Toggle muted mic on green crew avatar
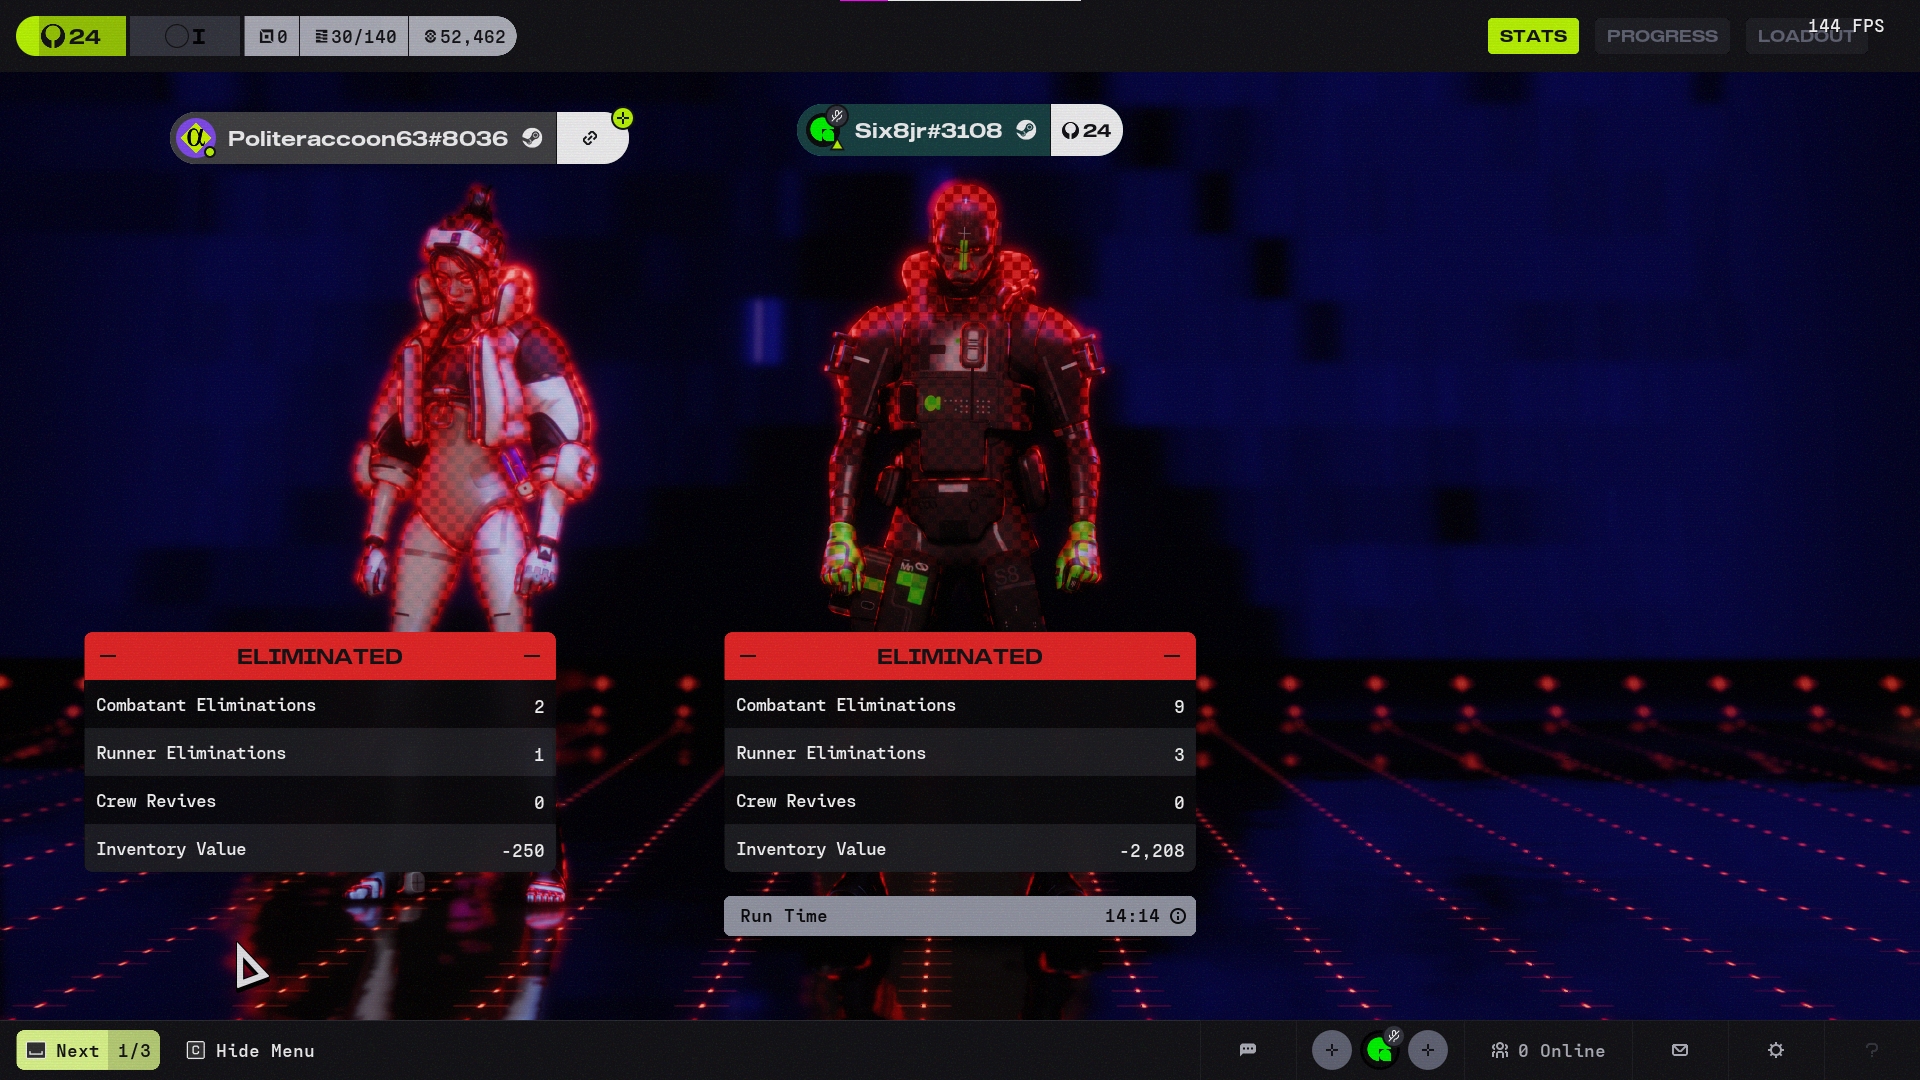The height and width of the screenshot is (1080, 1920). (1393, 1036)
